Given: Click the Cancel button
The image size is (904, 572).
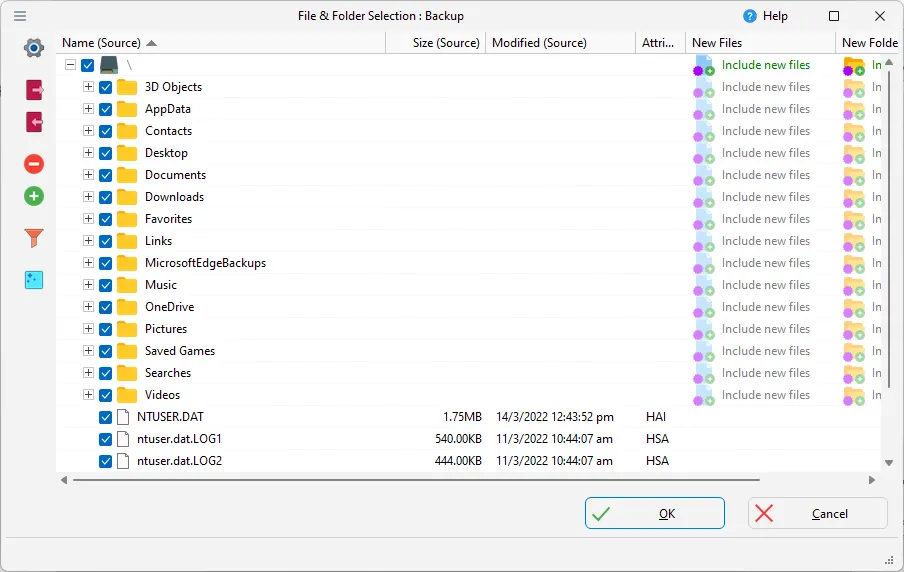Looking at the screenshot, I should 818,513.
